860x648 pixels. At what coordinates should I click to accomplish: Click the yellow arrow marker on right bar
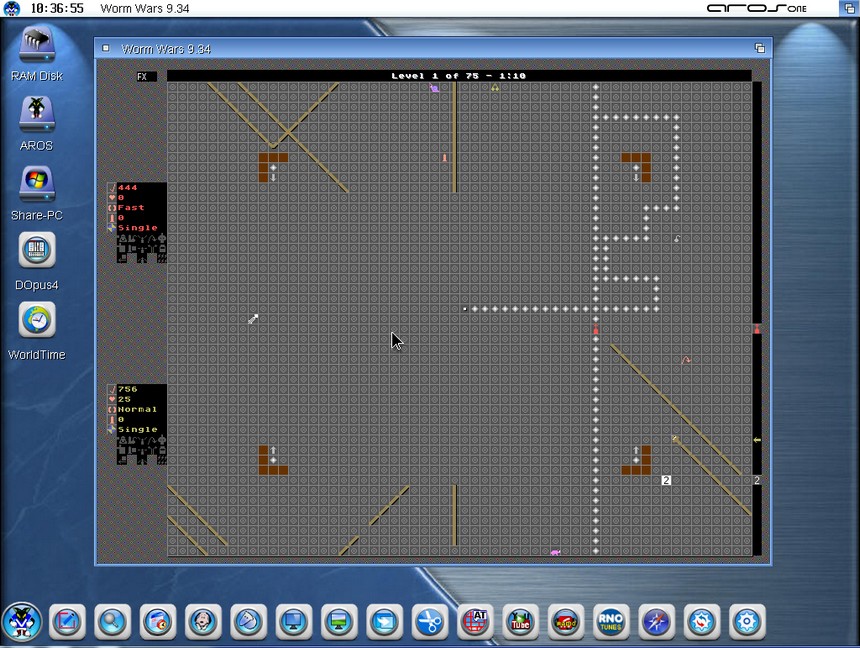tap(757, 440)
